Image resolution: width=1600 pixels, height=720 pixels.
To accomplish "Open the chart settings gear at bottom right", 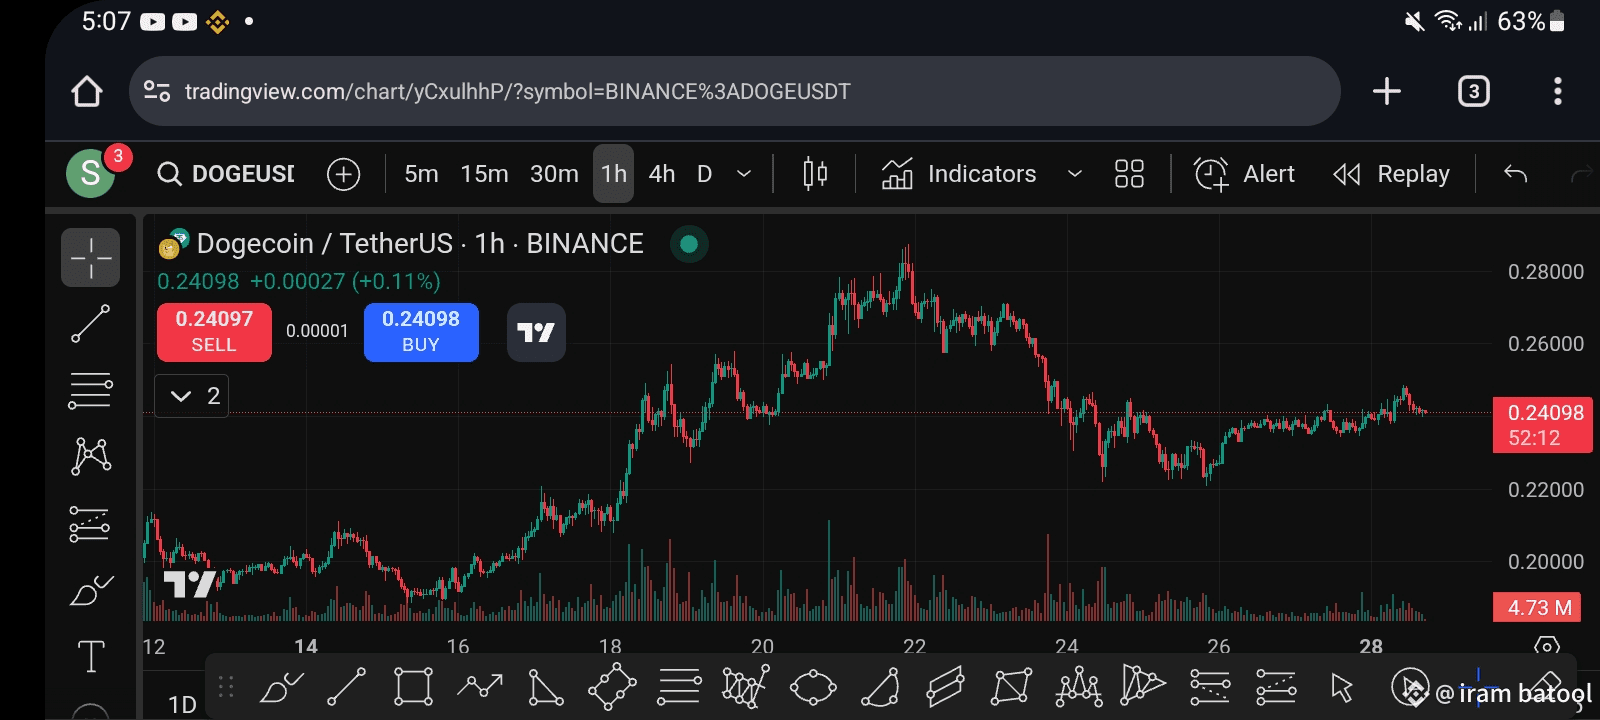I will (1546, 646).
